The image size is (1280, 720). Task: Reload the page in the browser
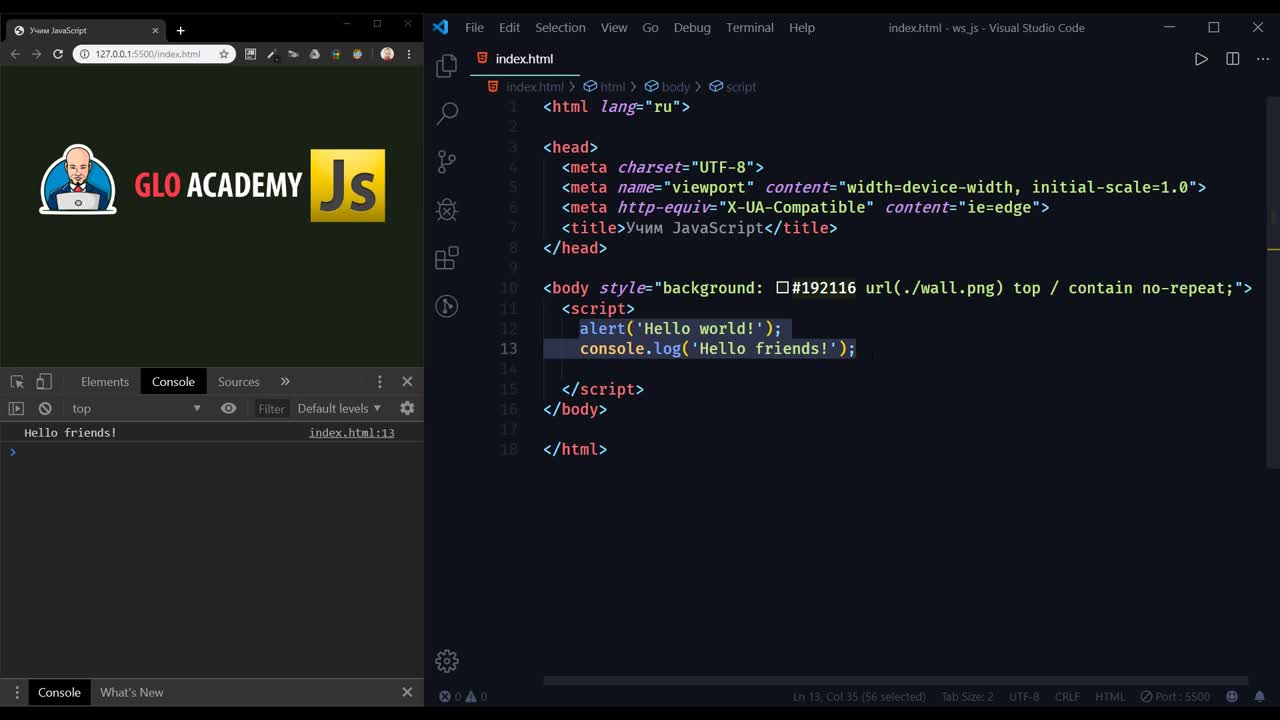pyautogui.click(x=58, y=54)
